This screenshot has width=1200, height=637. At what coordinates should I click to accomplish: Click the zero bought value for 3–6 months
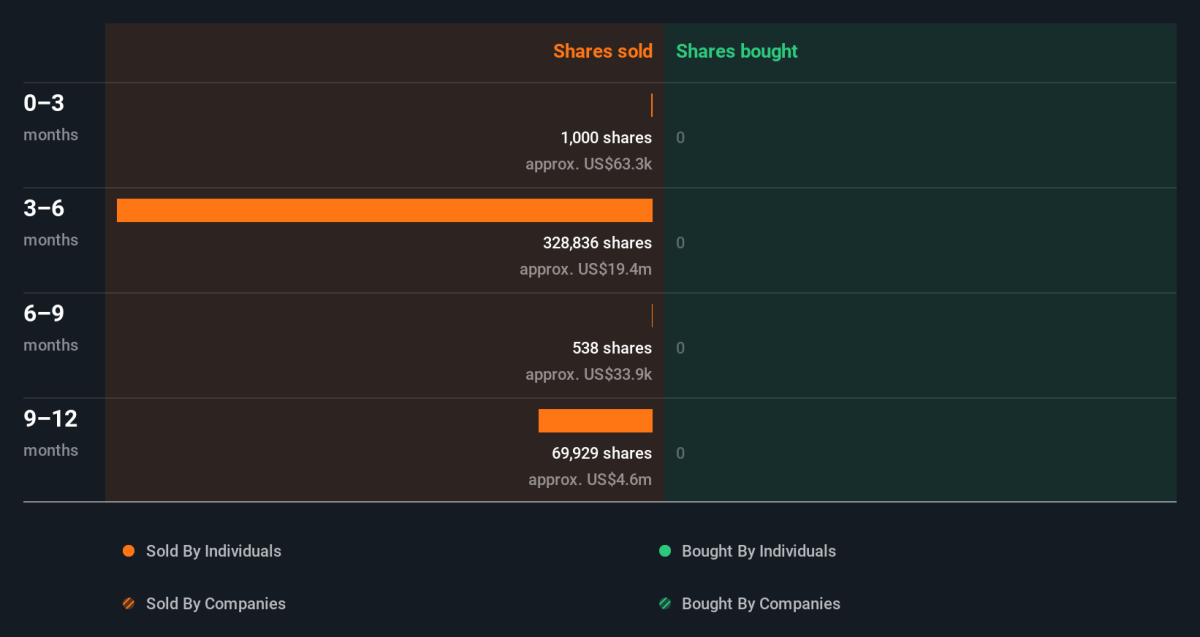click(680, 243)
